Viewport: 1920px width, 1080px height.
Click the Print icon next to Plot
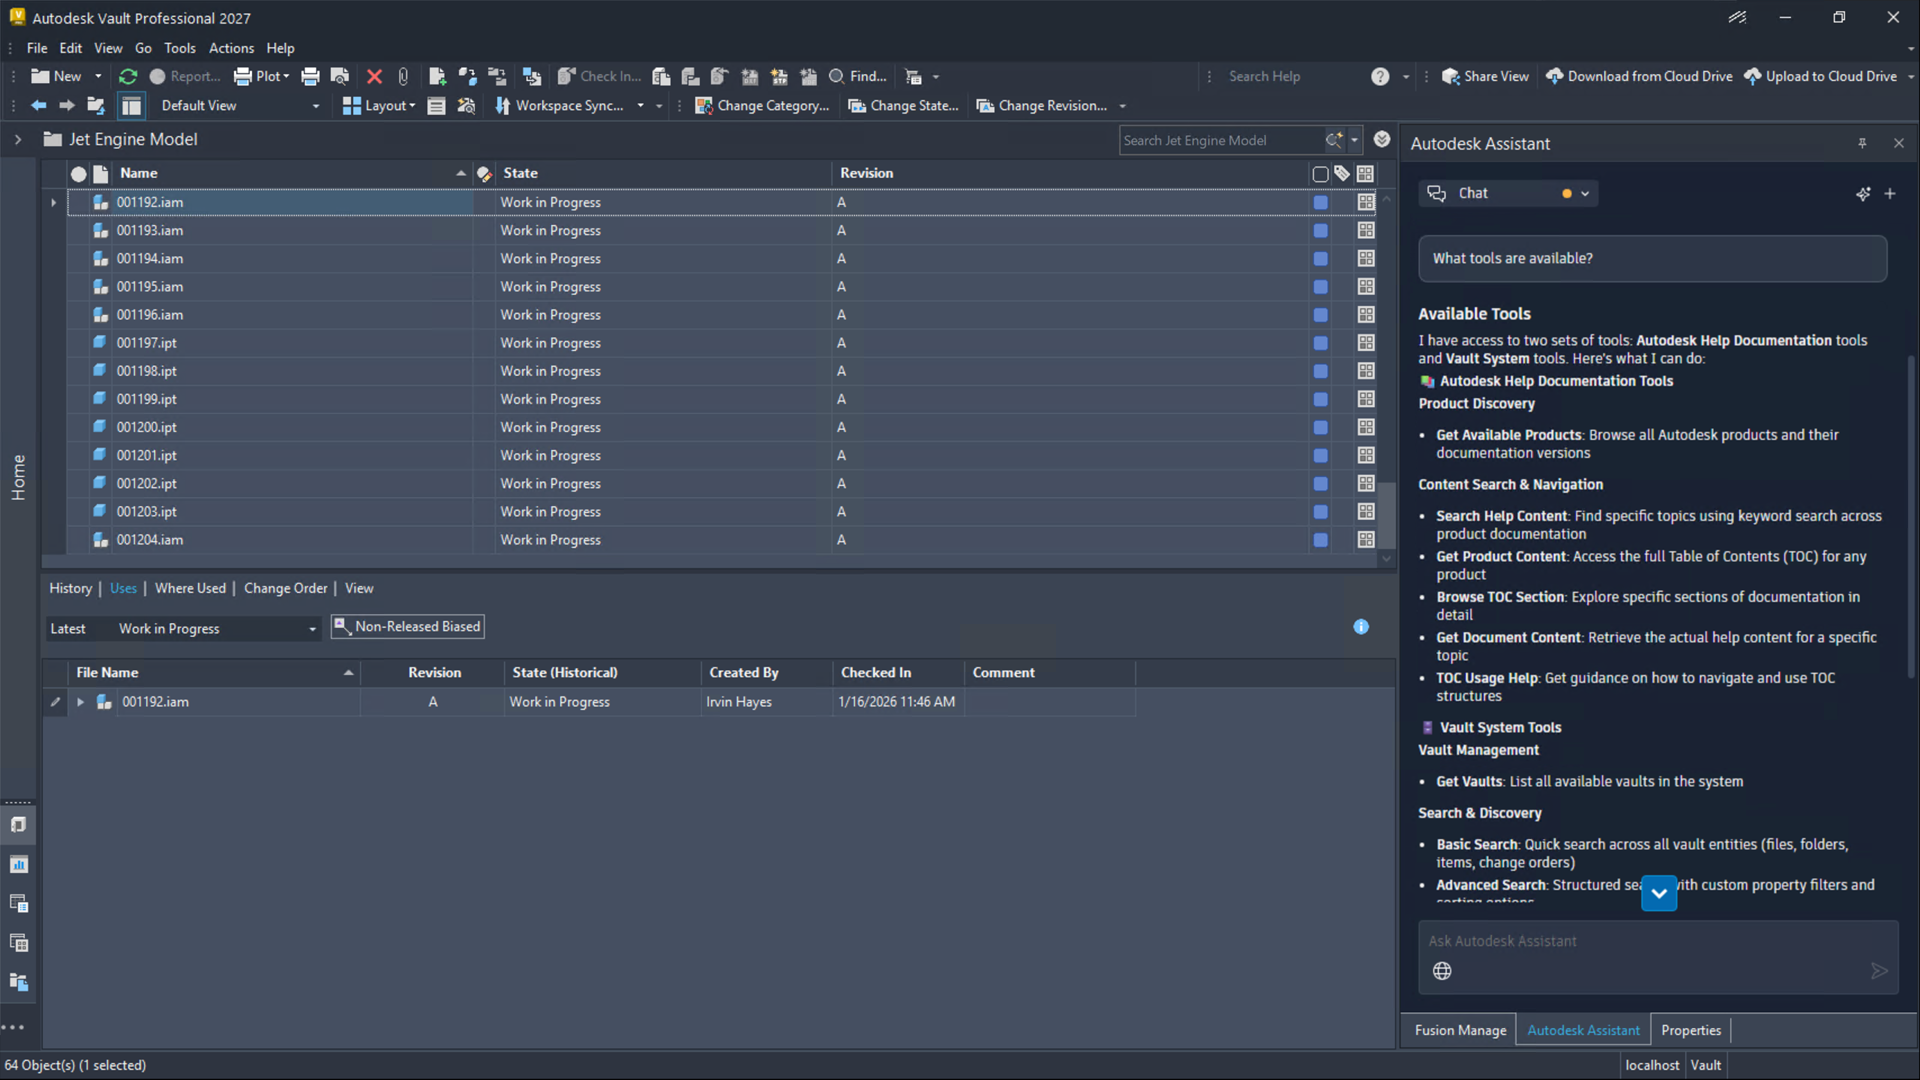[x=310, y=77]
